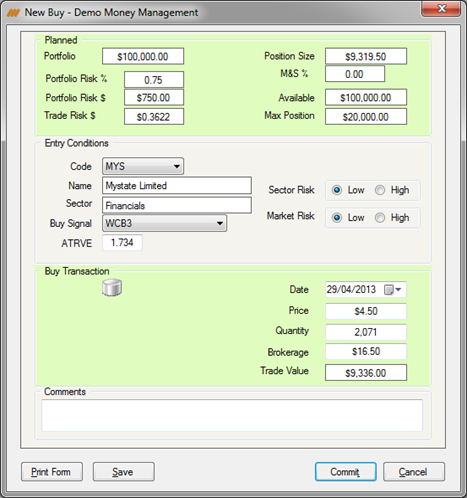Expand the Code dropdown showing MYS

point(143,166)
